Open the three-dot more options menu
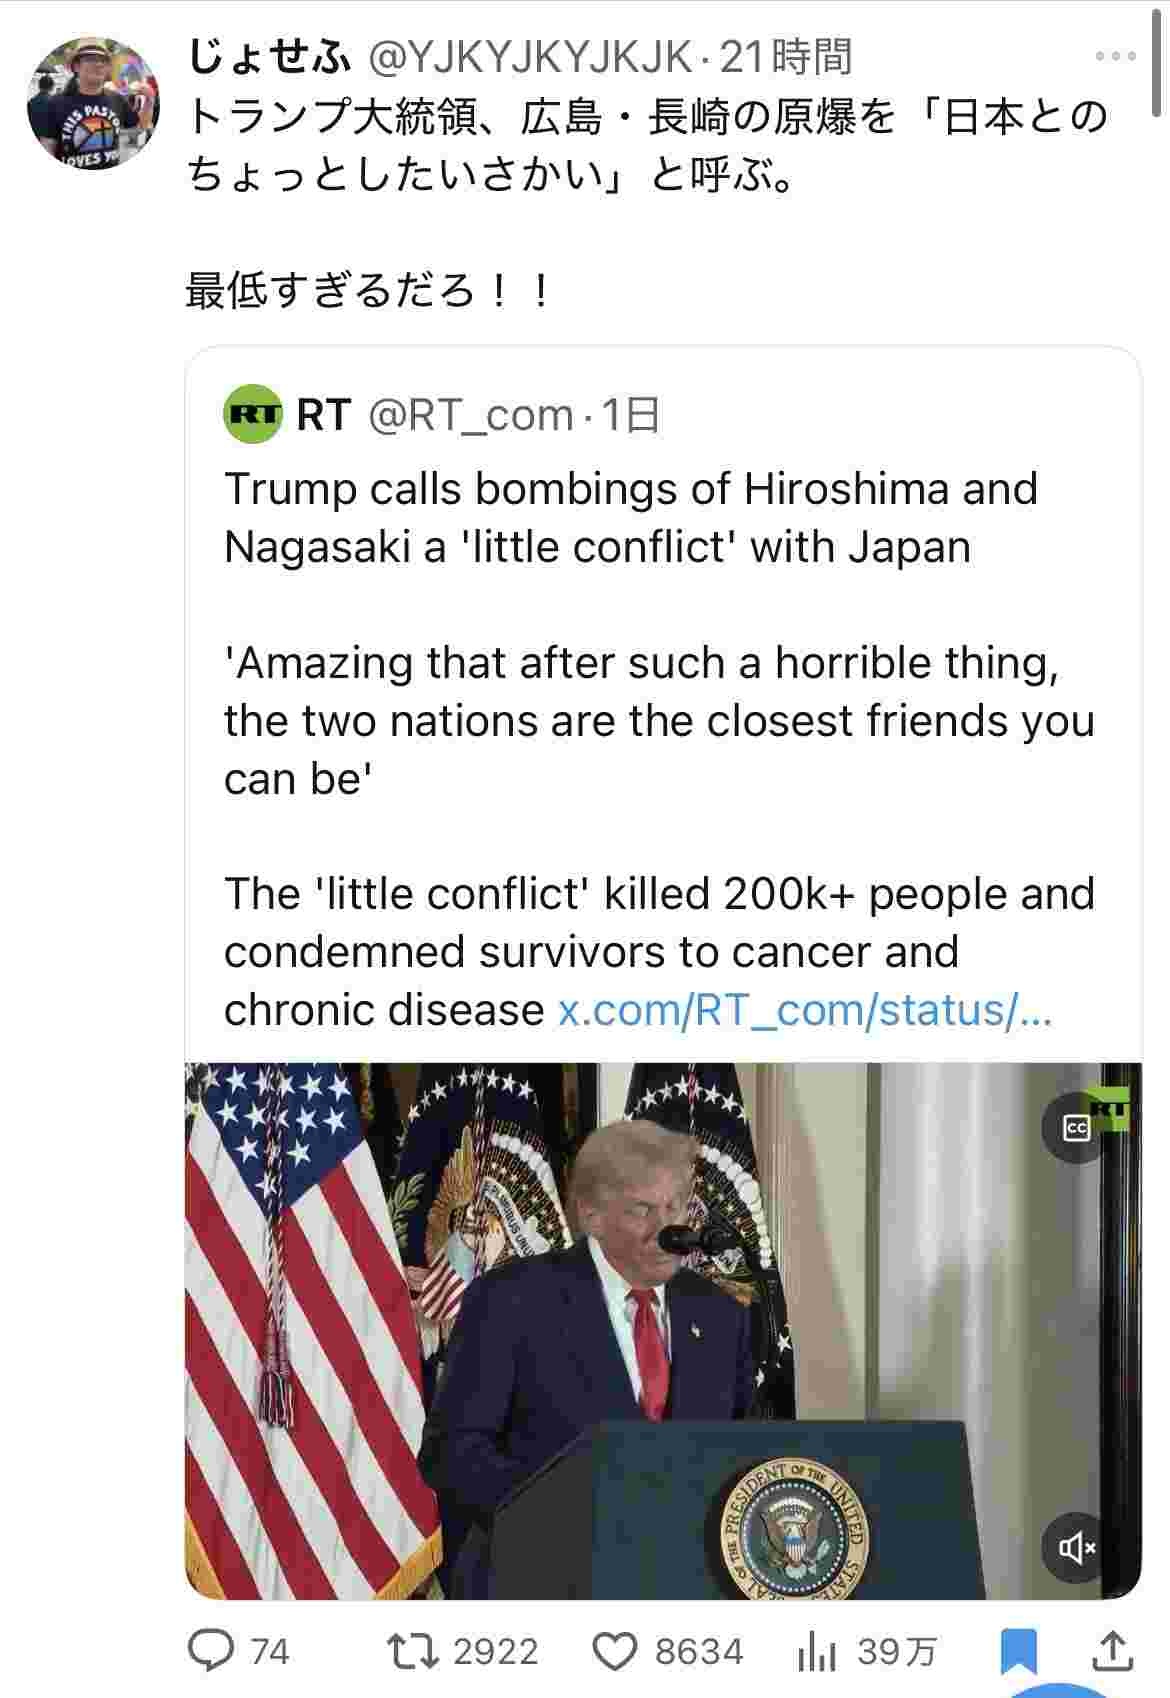The height and width of the screenshot is (1698, 1170). coord(1116,56)
